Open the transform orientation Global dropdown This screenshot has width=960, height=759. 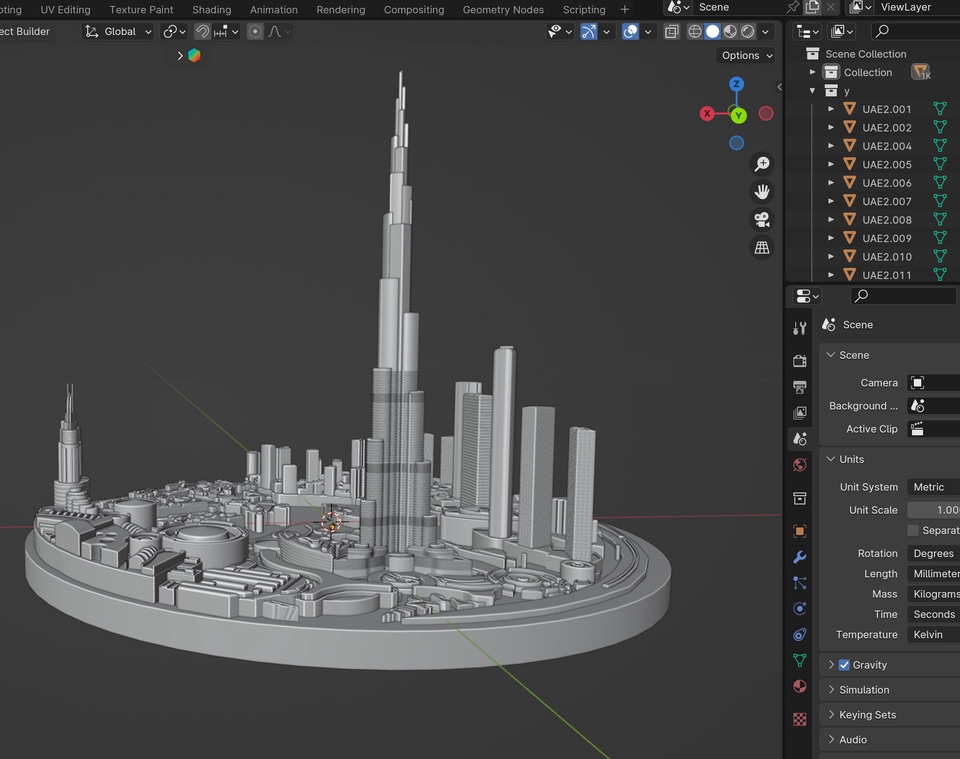click(117, 31)
